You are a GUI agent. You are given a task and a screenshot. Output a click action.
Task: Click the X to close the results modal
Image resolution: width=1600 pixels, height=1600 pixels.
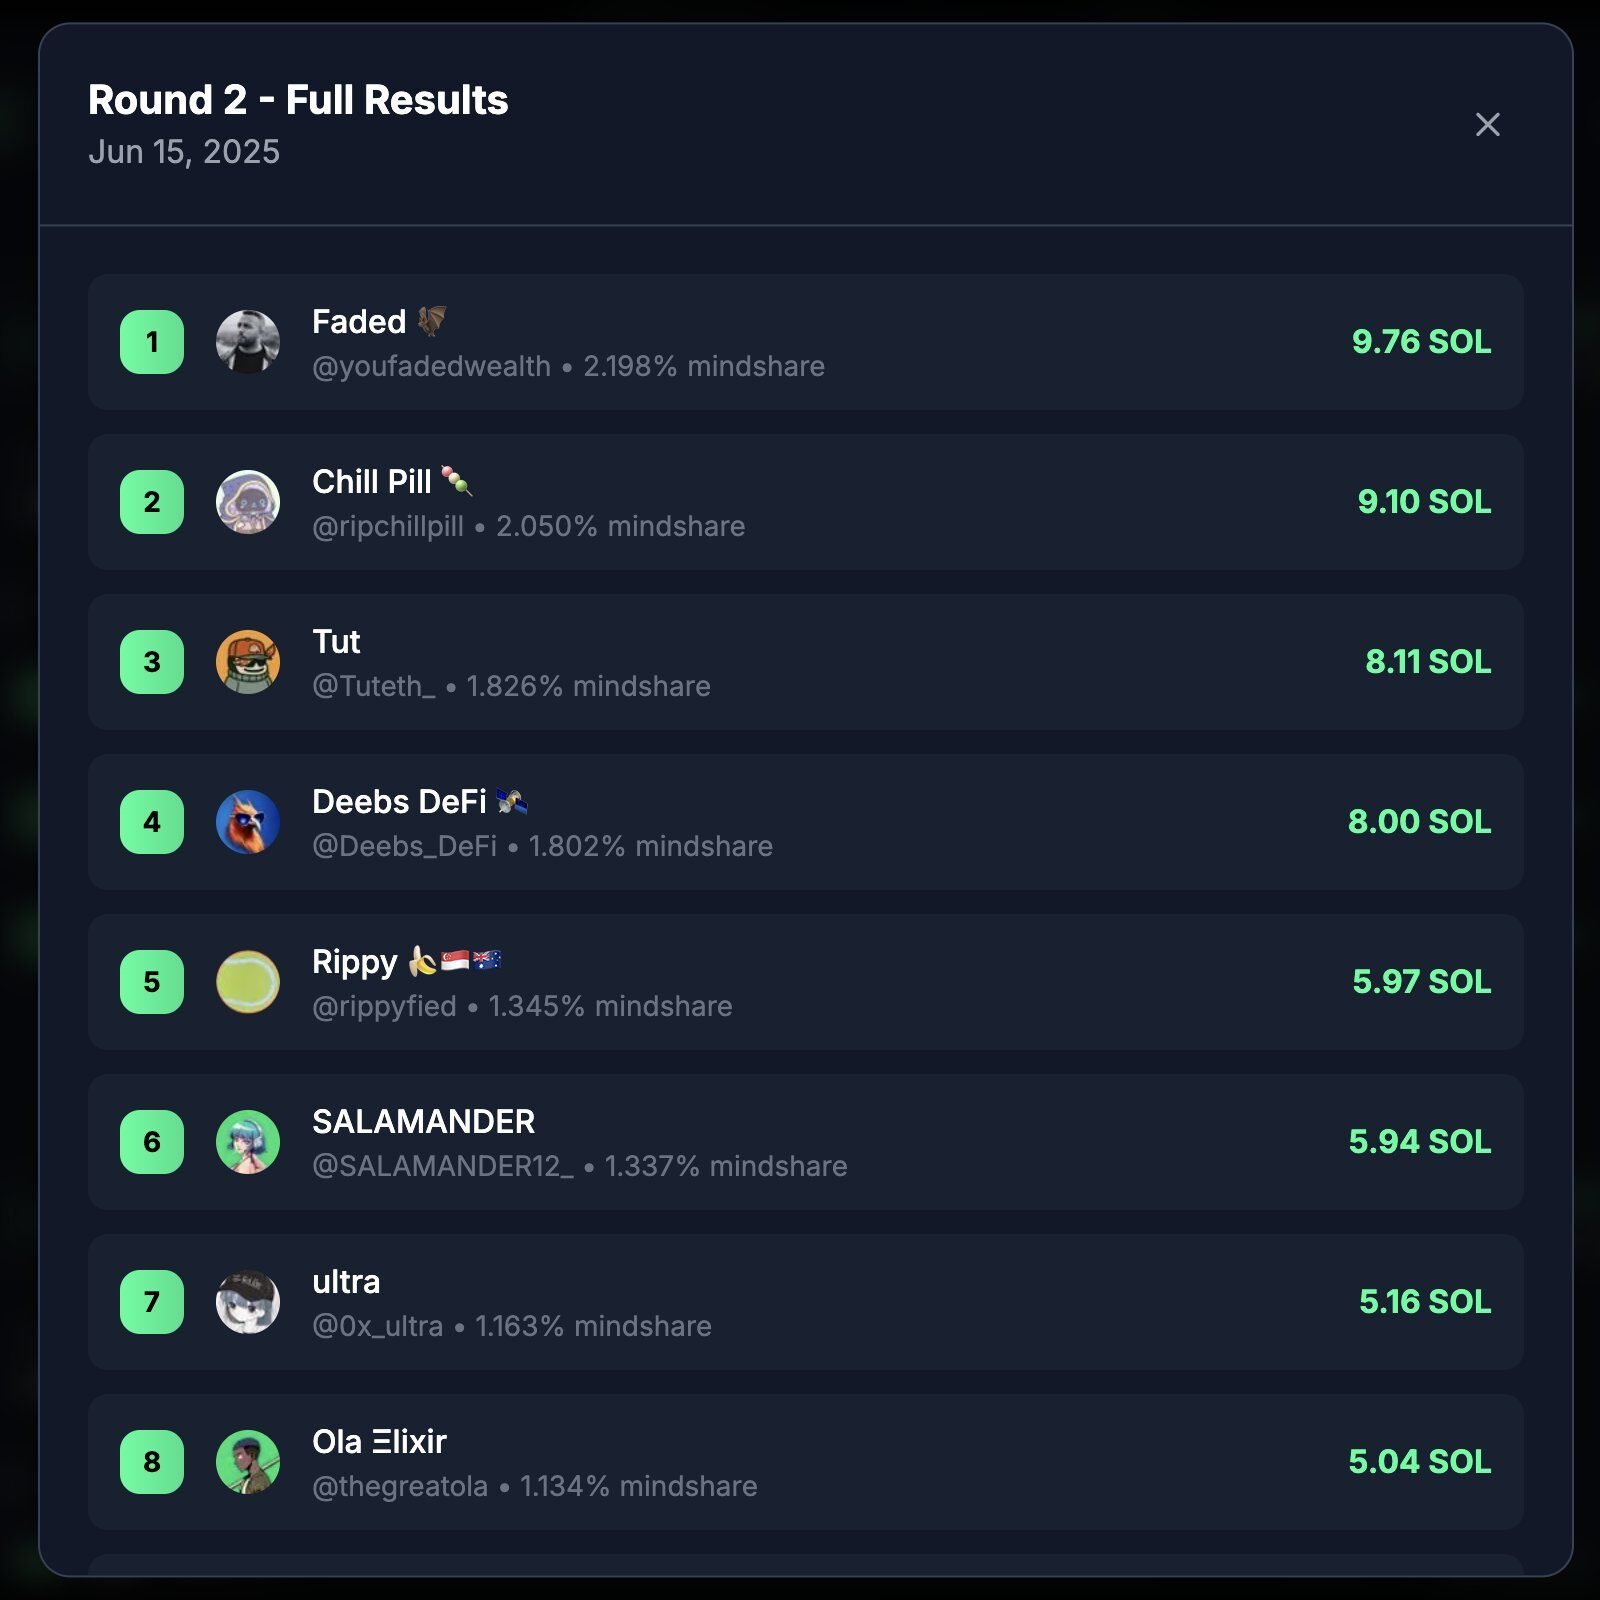(1487, 125)
